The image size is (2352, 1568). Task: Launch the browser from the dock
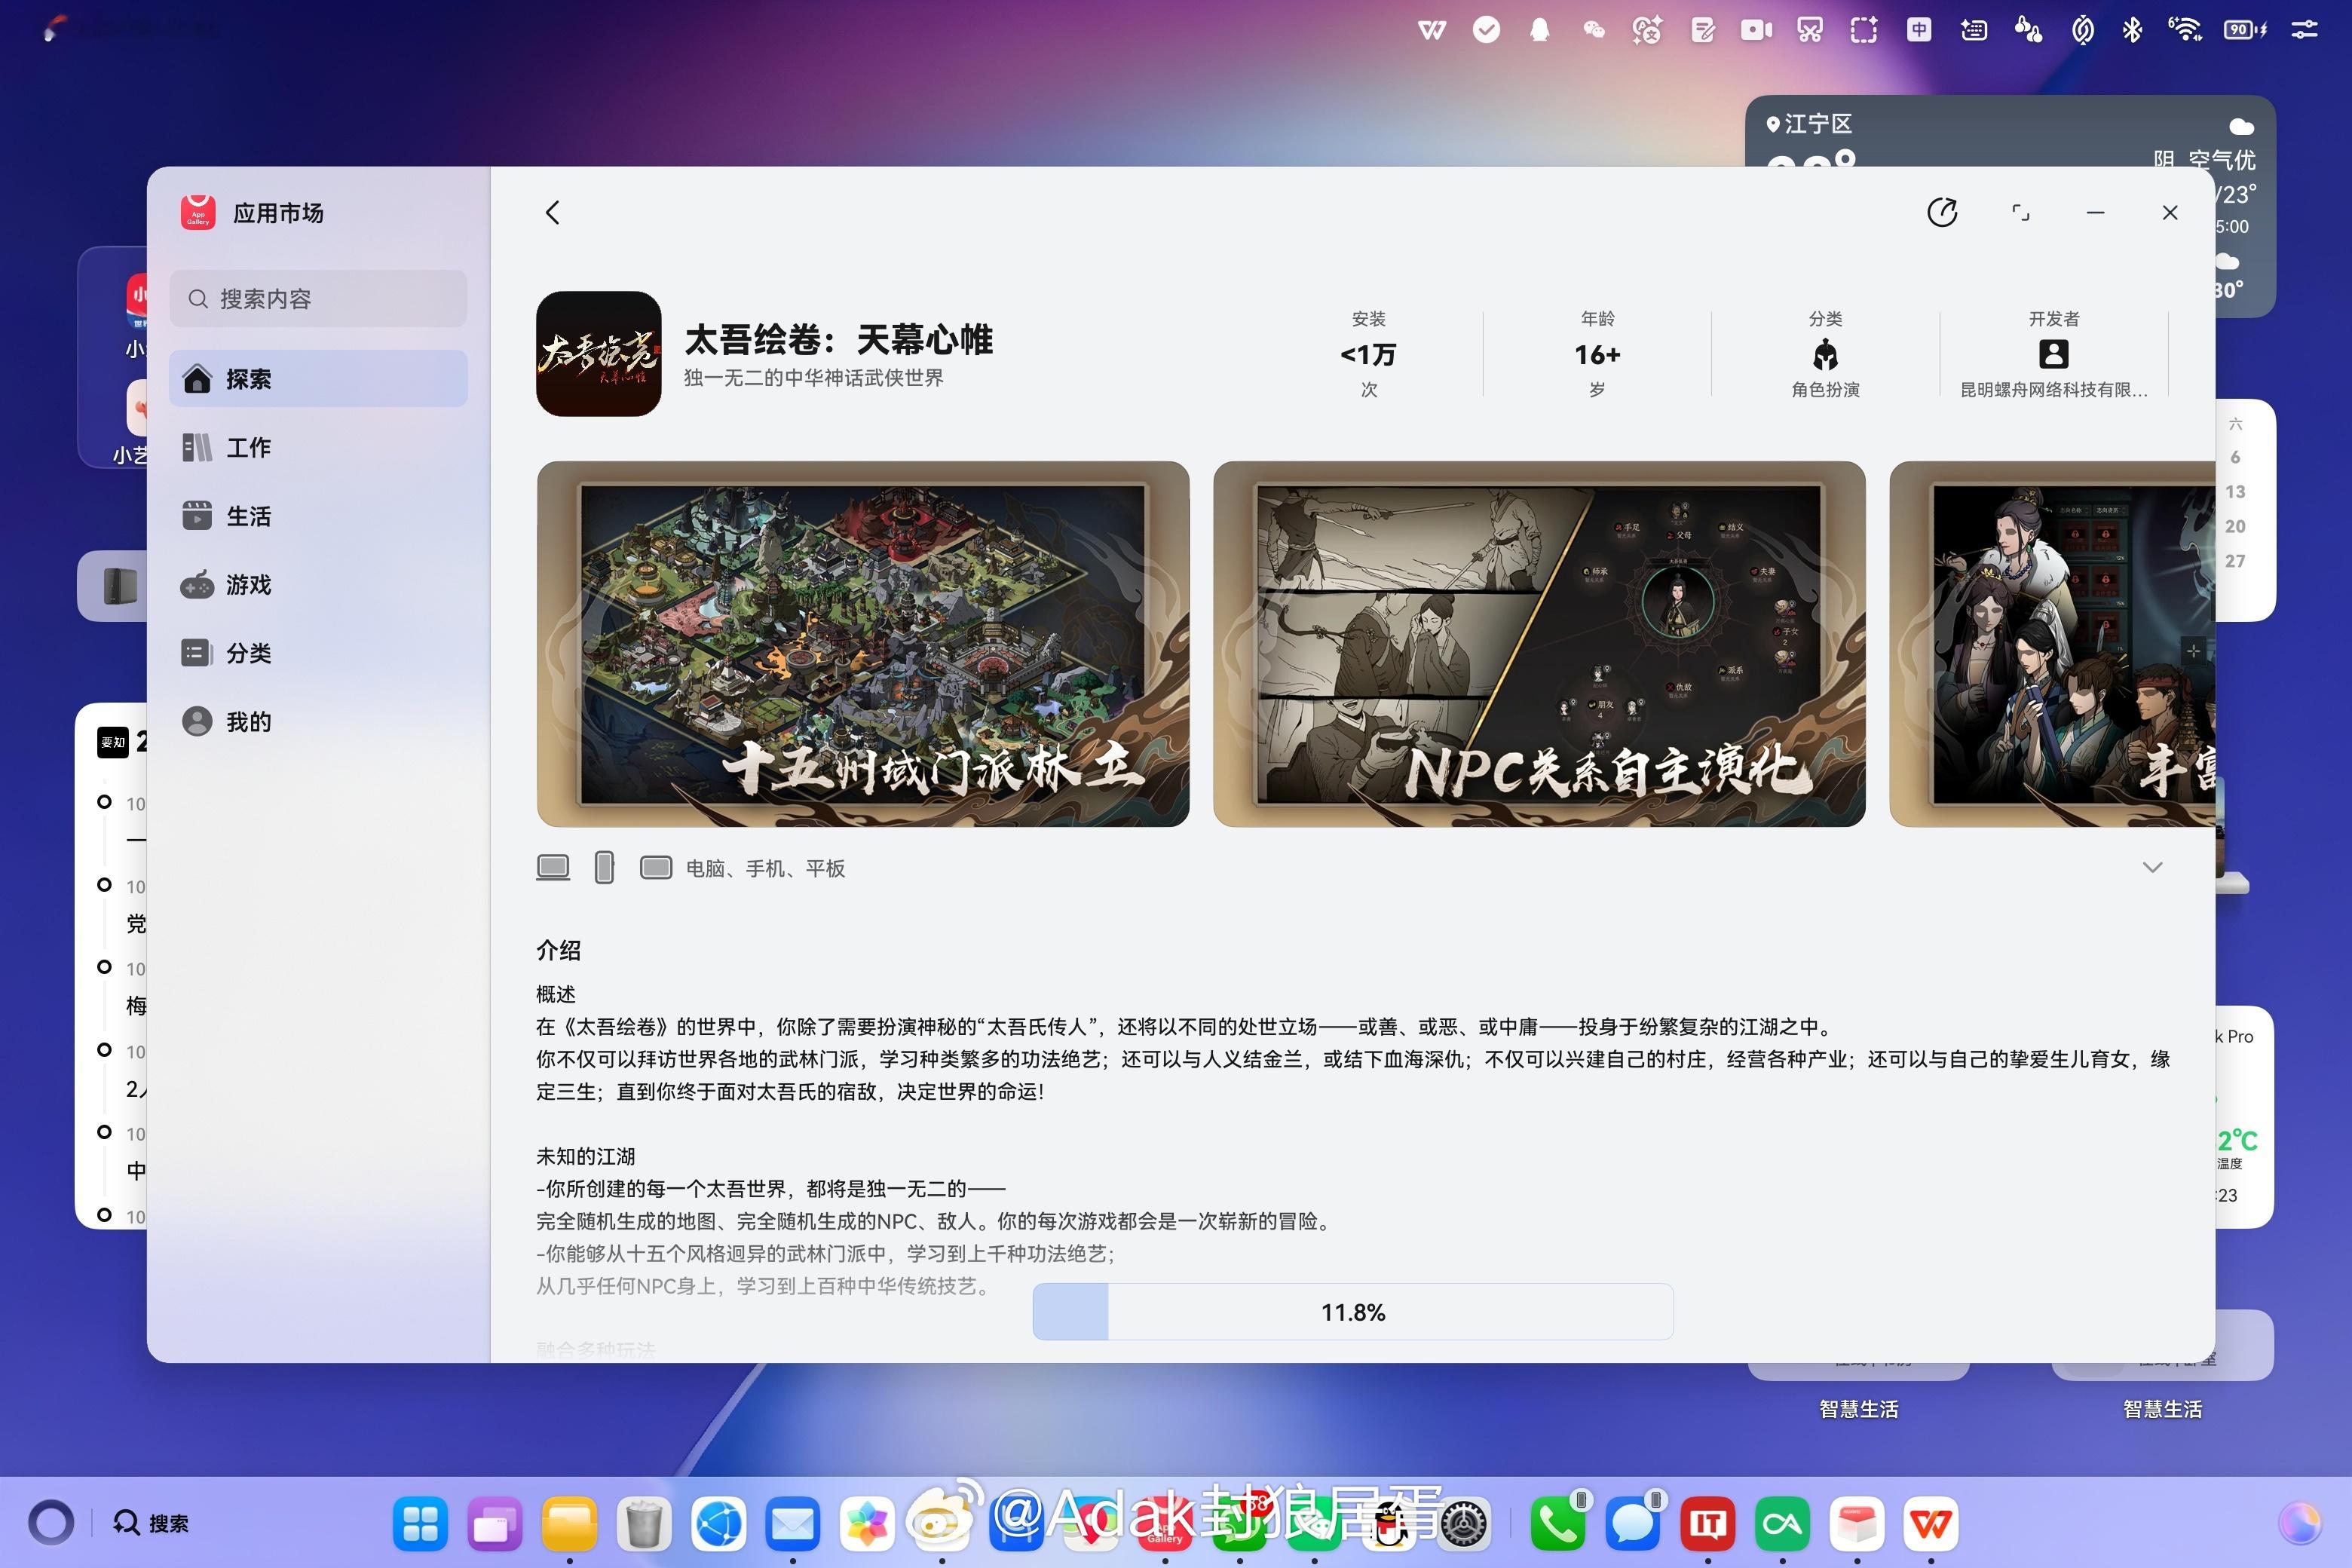tap(718, 1523)
